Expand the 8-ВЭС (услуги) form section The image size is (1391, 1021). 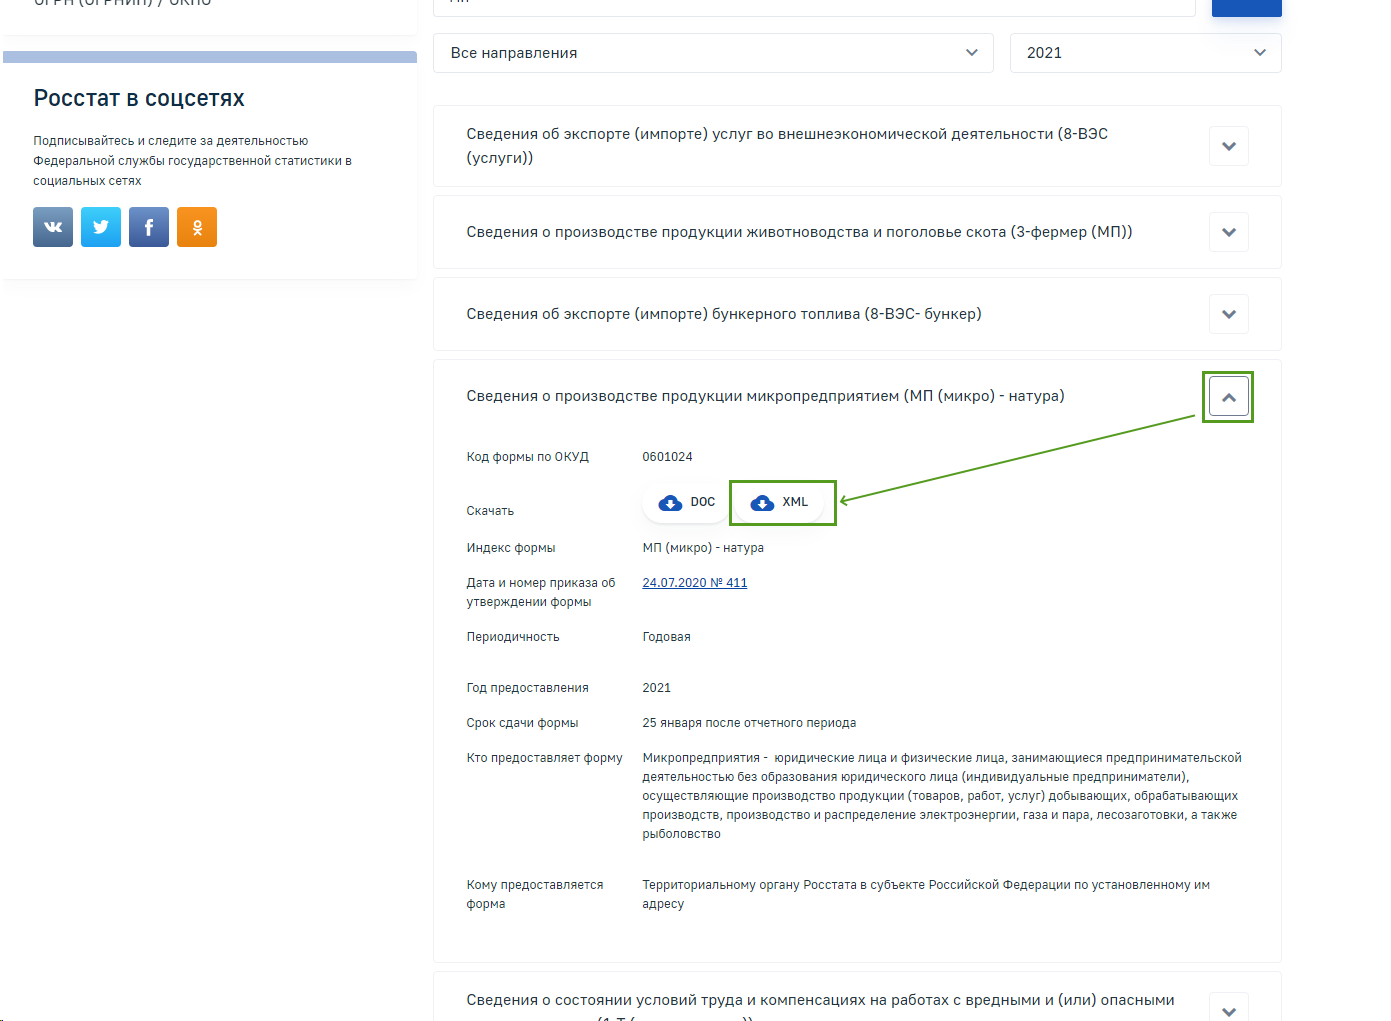tap(1229, 146)
